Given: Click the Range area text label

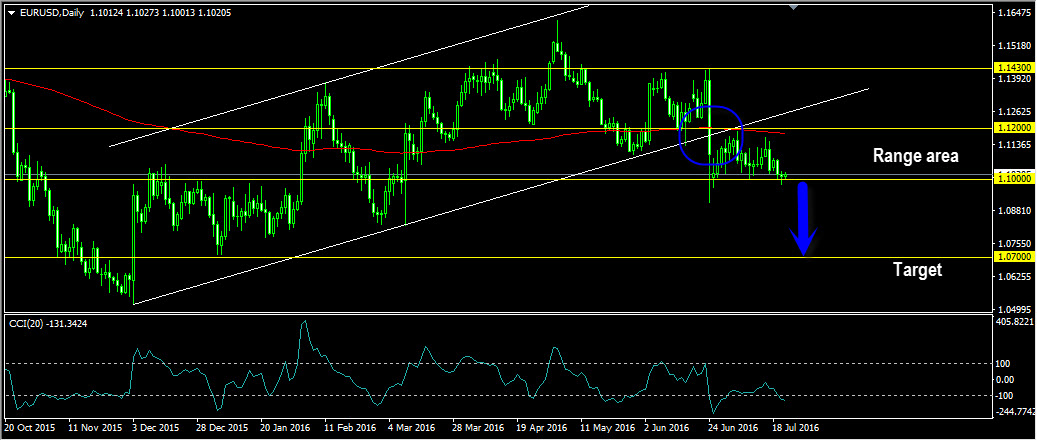Looking at the screenshot, I should tap(915, 156).
